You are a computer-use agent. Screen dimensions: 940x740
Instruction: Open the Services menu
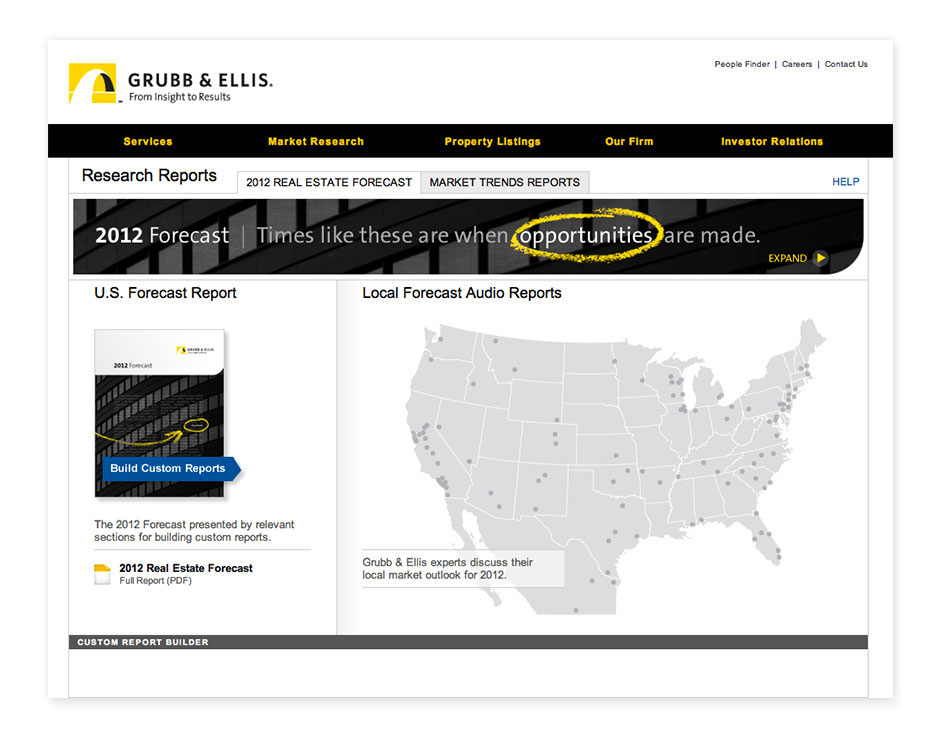tap(147, 142)
